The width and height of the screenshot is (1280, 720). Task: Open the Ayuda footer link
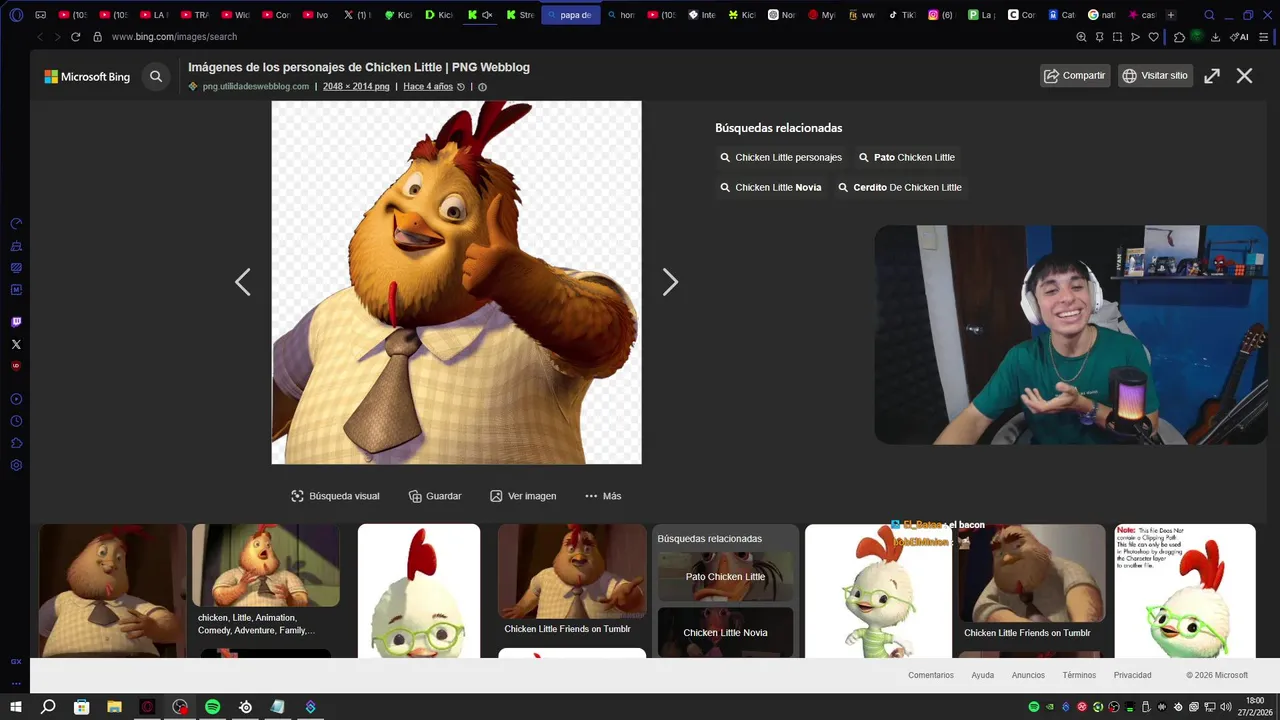(983, 675)
